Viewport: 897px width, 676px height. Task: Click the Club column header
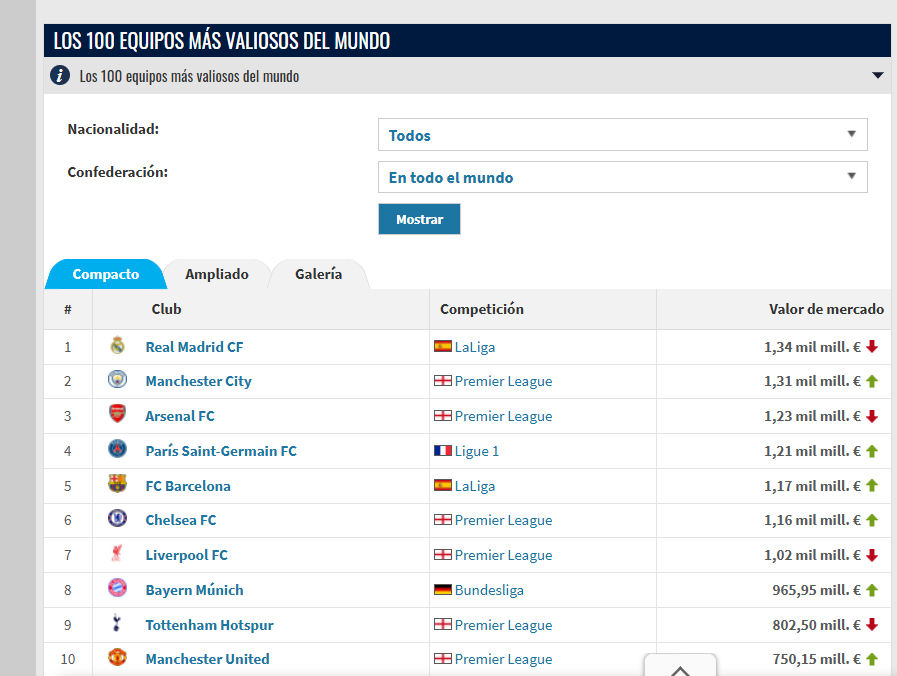point(166,309)
